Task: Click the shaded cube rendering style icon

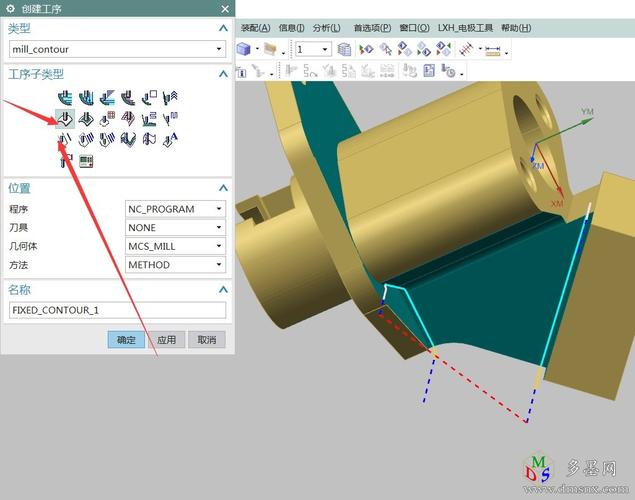Action: (x=243, y=49)
